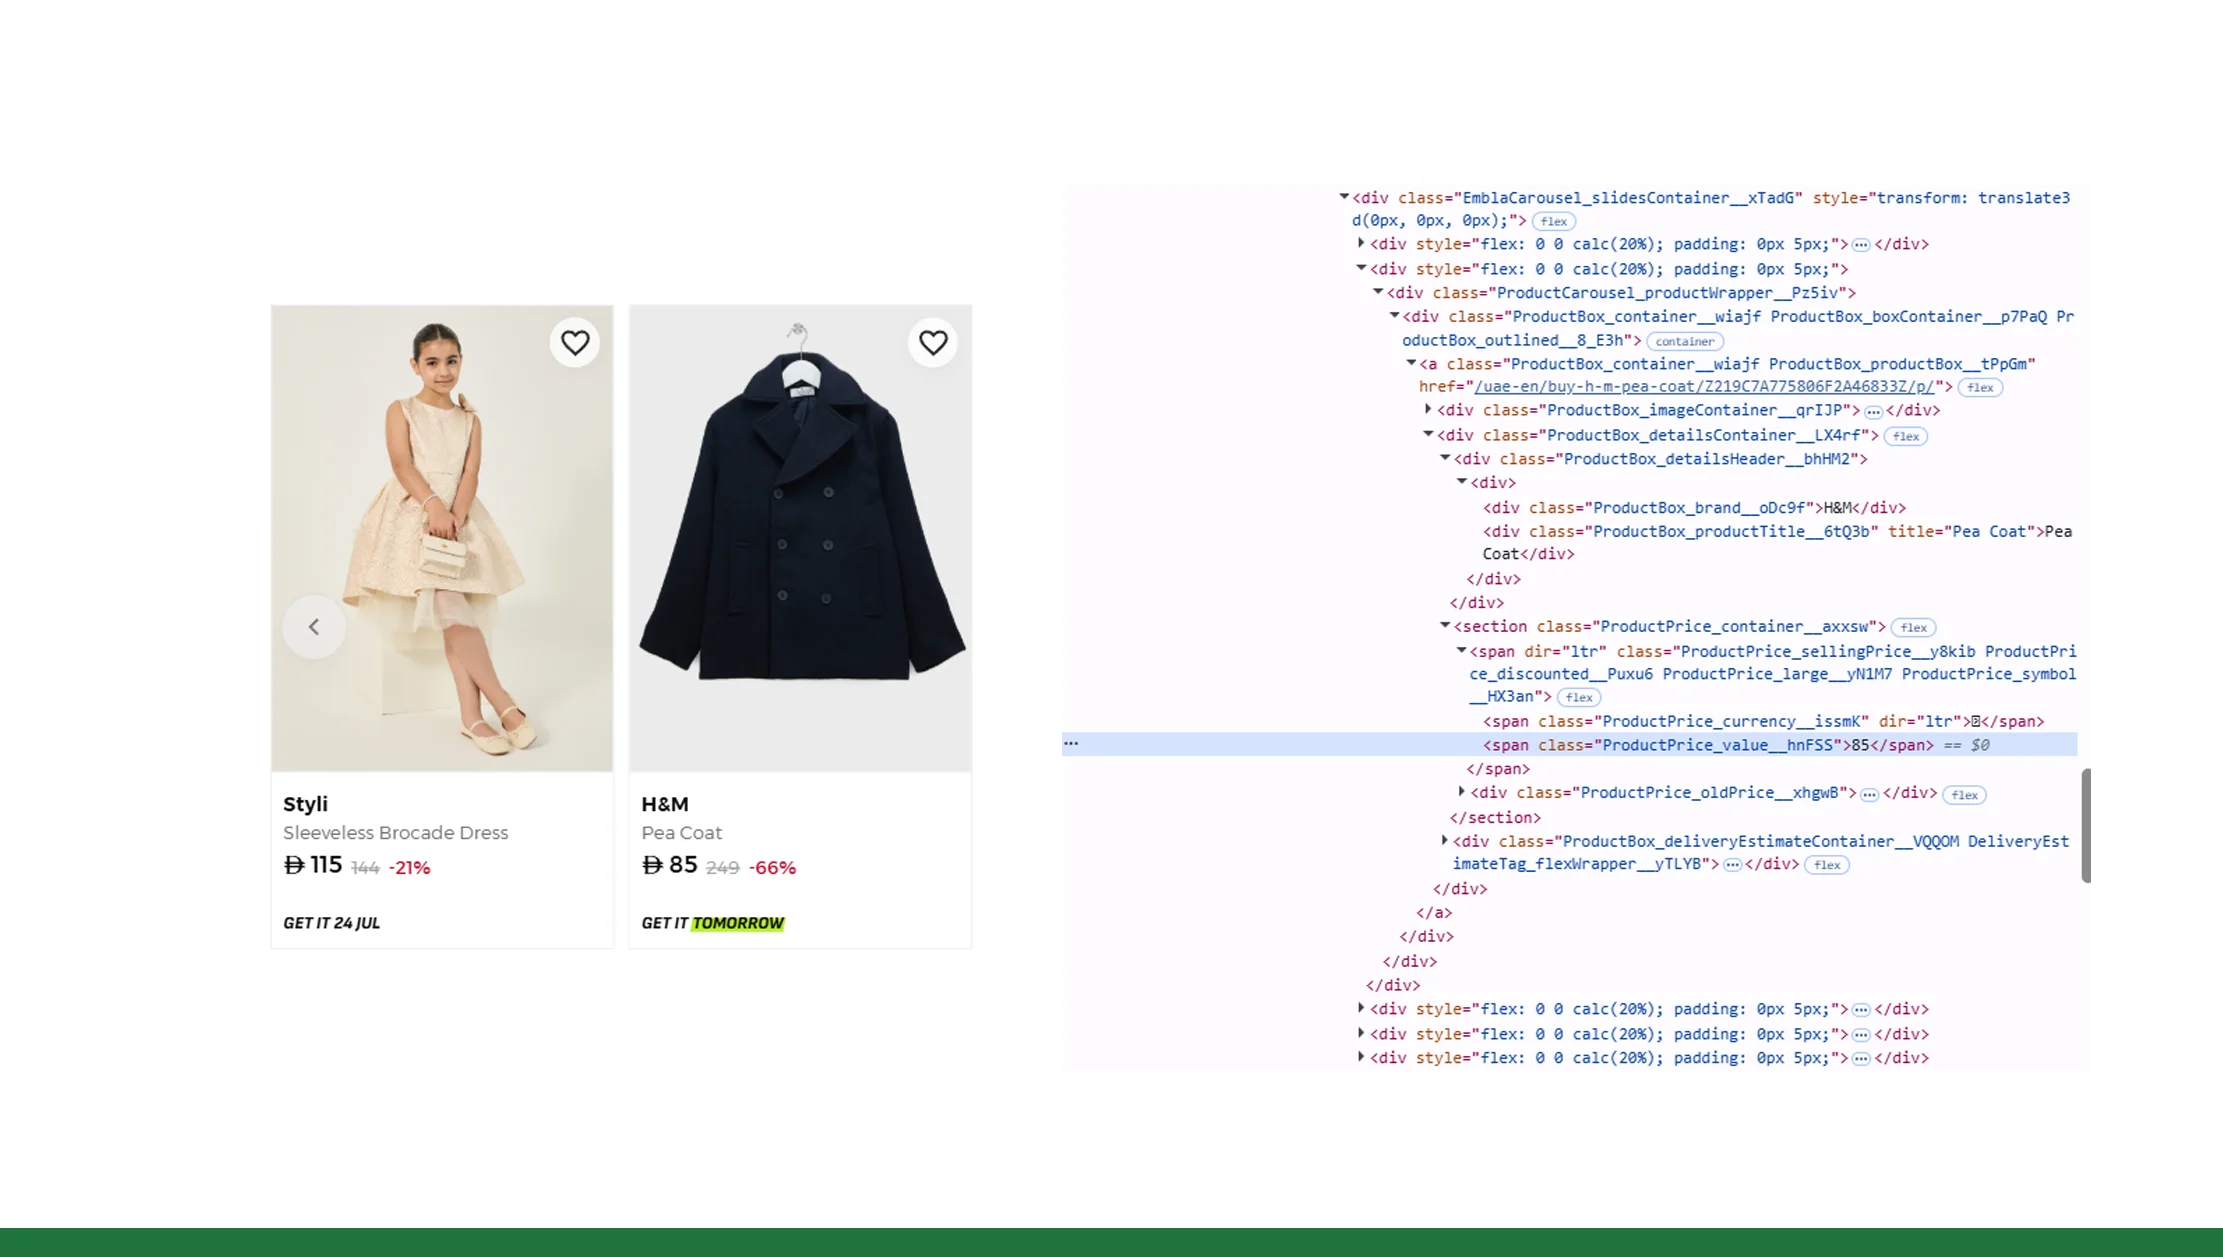Click the ellipsis inside ProductPrice_oldPrice div
This screenshot has height=1257, width=2223.
tap(1869, 793)
